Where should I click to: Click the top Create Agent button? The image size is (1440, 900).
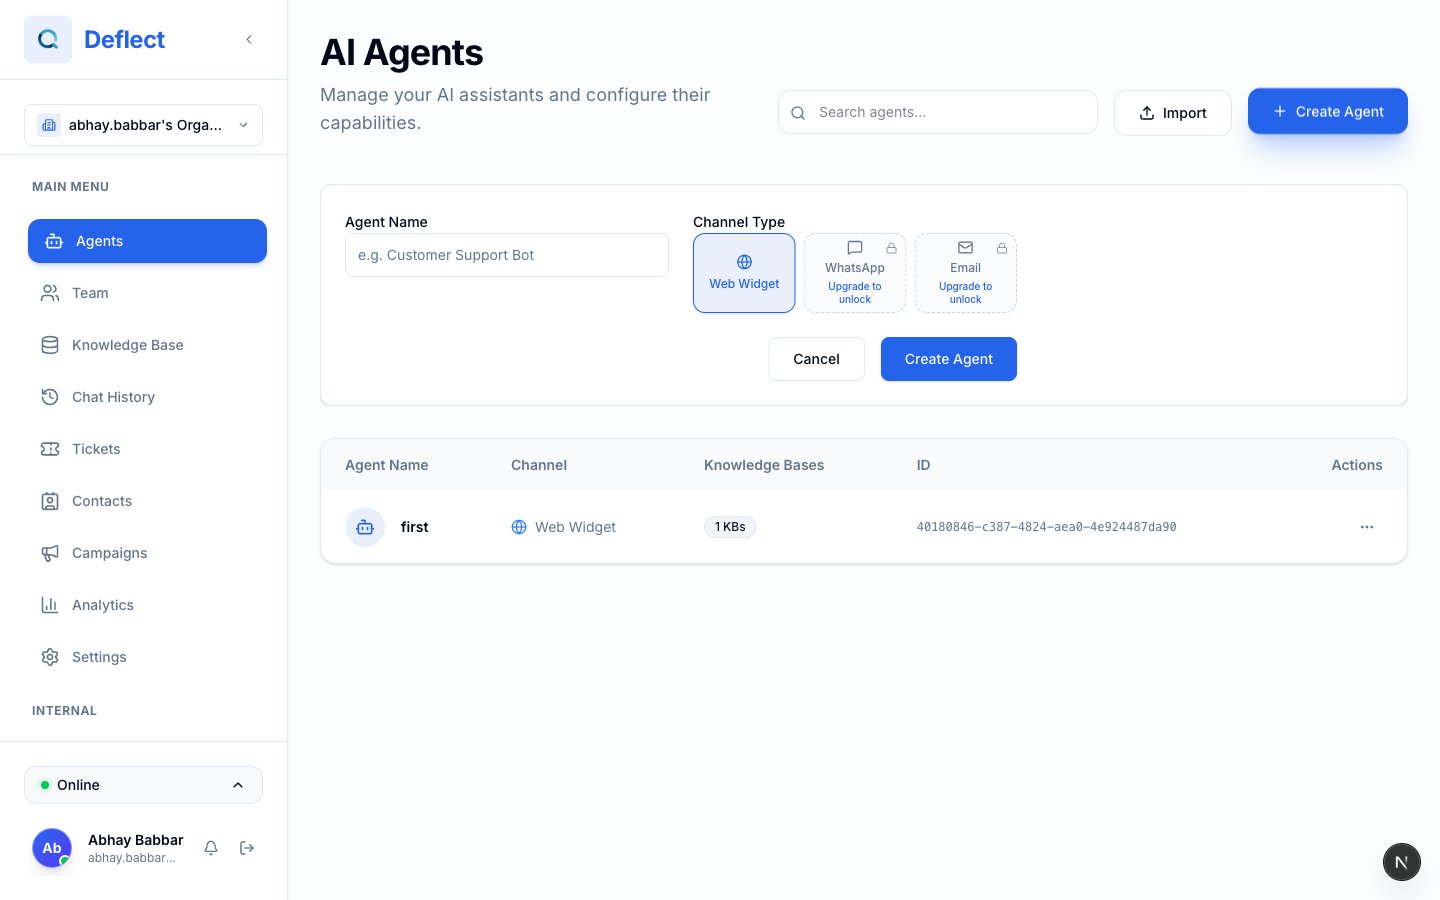1328,111
